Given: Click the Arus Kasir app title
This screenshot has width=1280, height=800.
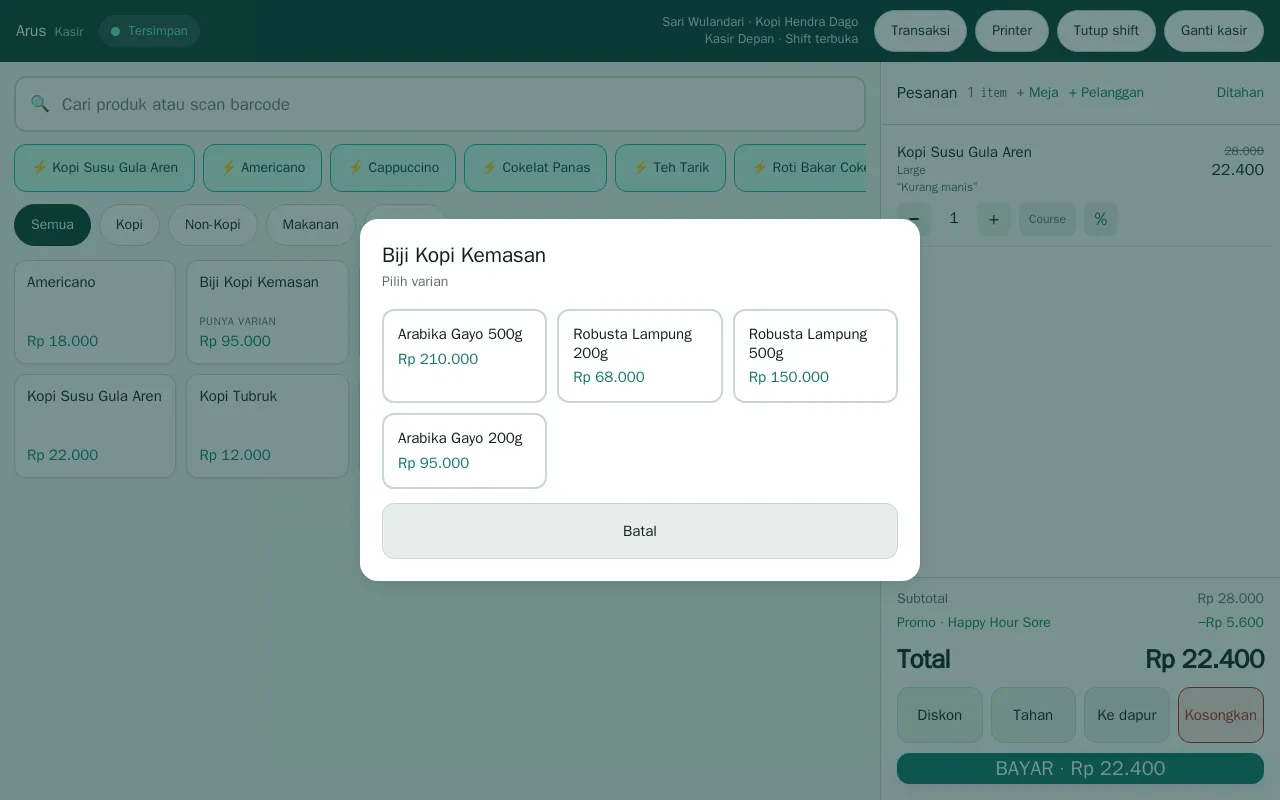Looking at the screenshot, I should [49, 31].
